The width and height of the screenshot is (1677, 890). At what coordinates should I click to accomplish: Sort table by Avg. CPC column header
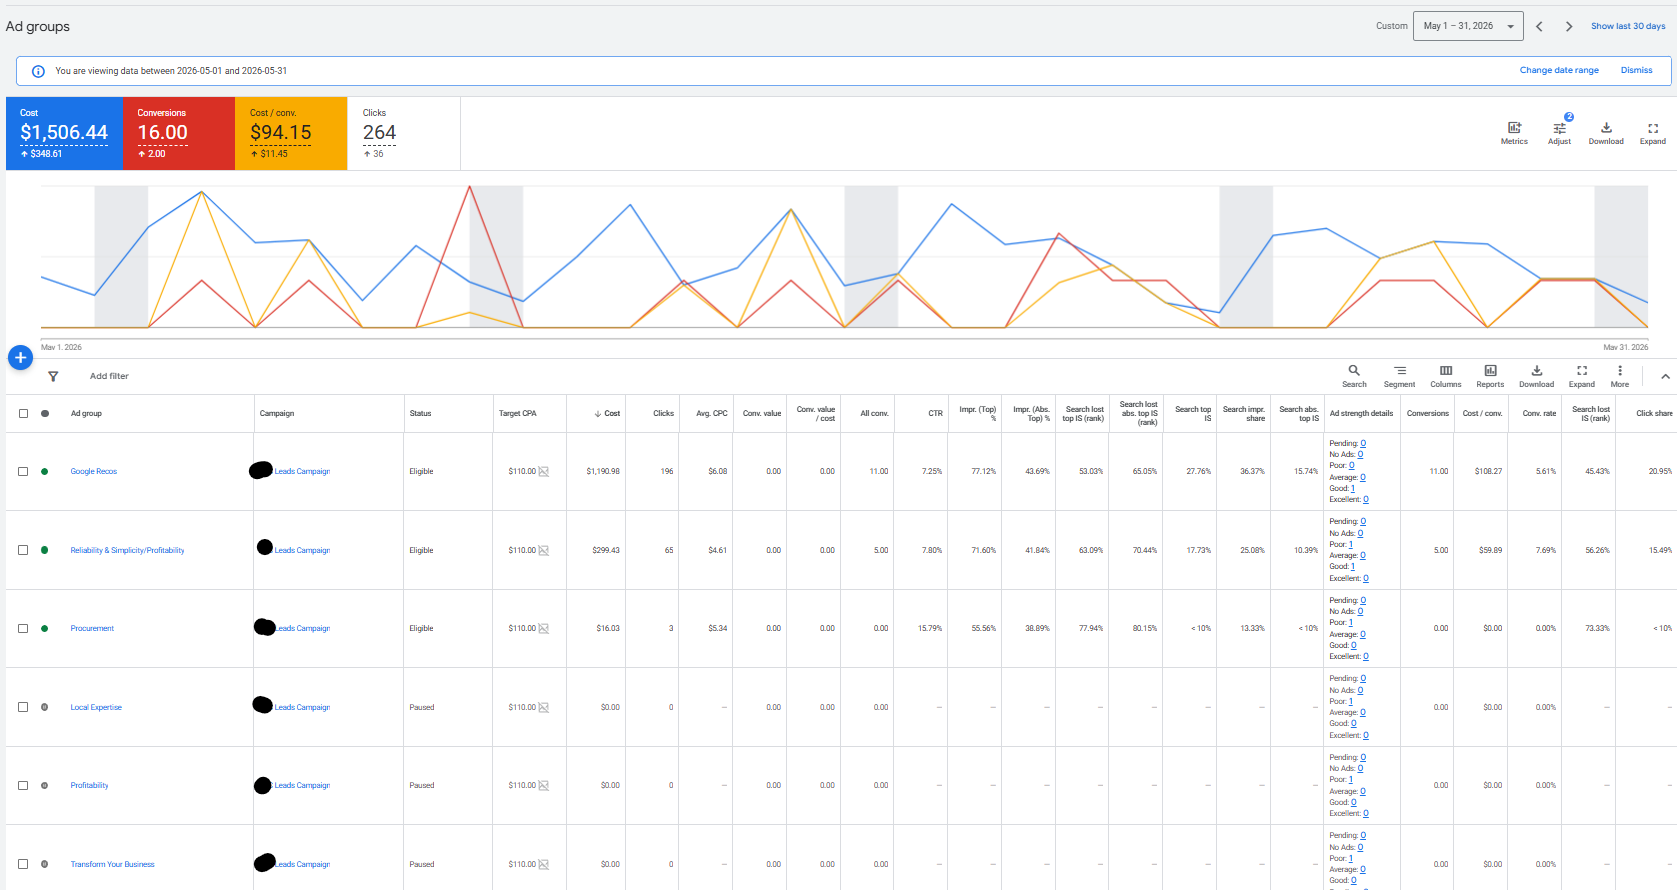[712, 414]
